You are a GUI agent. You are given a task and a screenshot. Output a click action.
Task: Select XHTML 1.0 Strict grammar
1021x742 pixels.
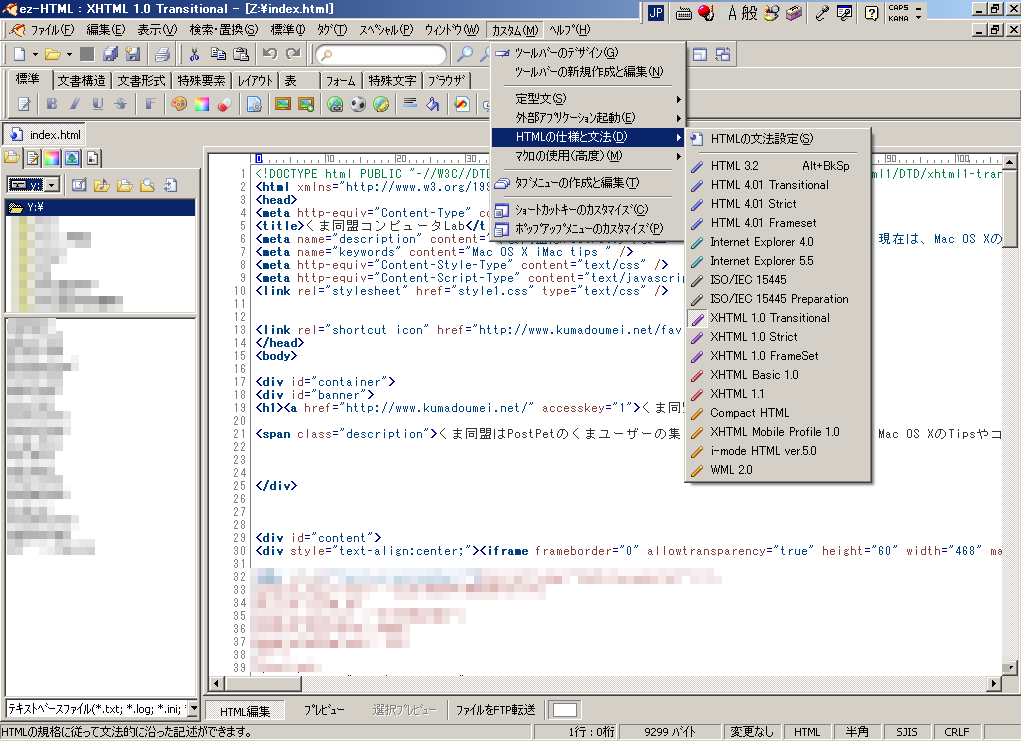pyautogui.click(x=778, y=337)
